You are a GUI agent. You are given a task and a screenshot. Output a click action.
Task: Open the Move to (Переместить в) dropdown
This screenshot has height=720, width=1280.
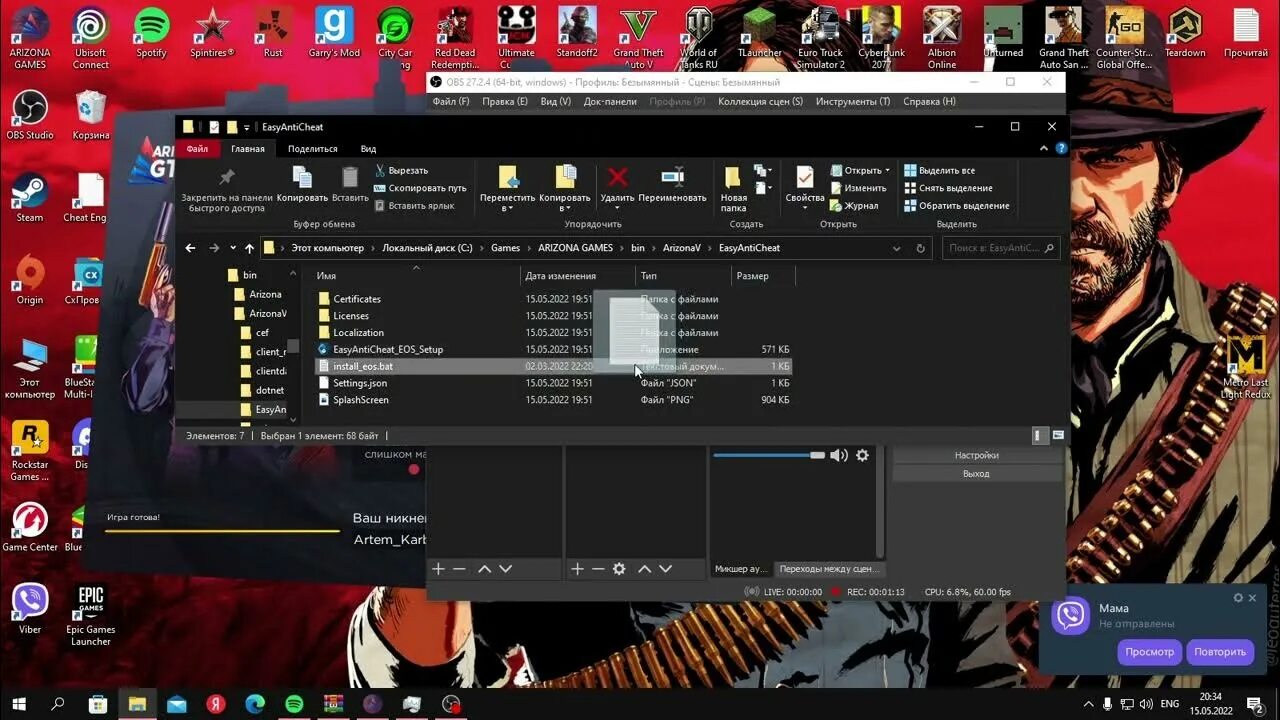tap(508, 188)
